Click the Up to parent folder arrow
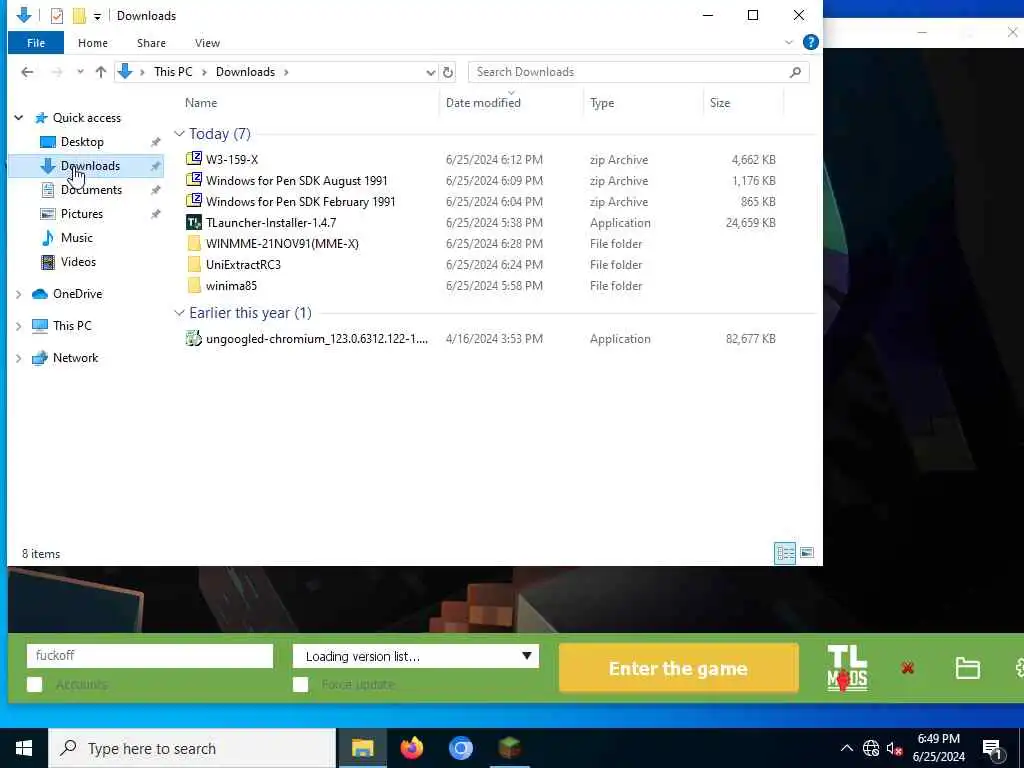The height and width of the screenshot is (768, 1024). 101,72
